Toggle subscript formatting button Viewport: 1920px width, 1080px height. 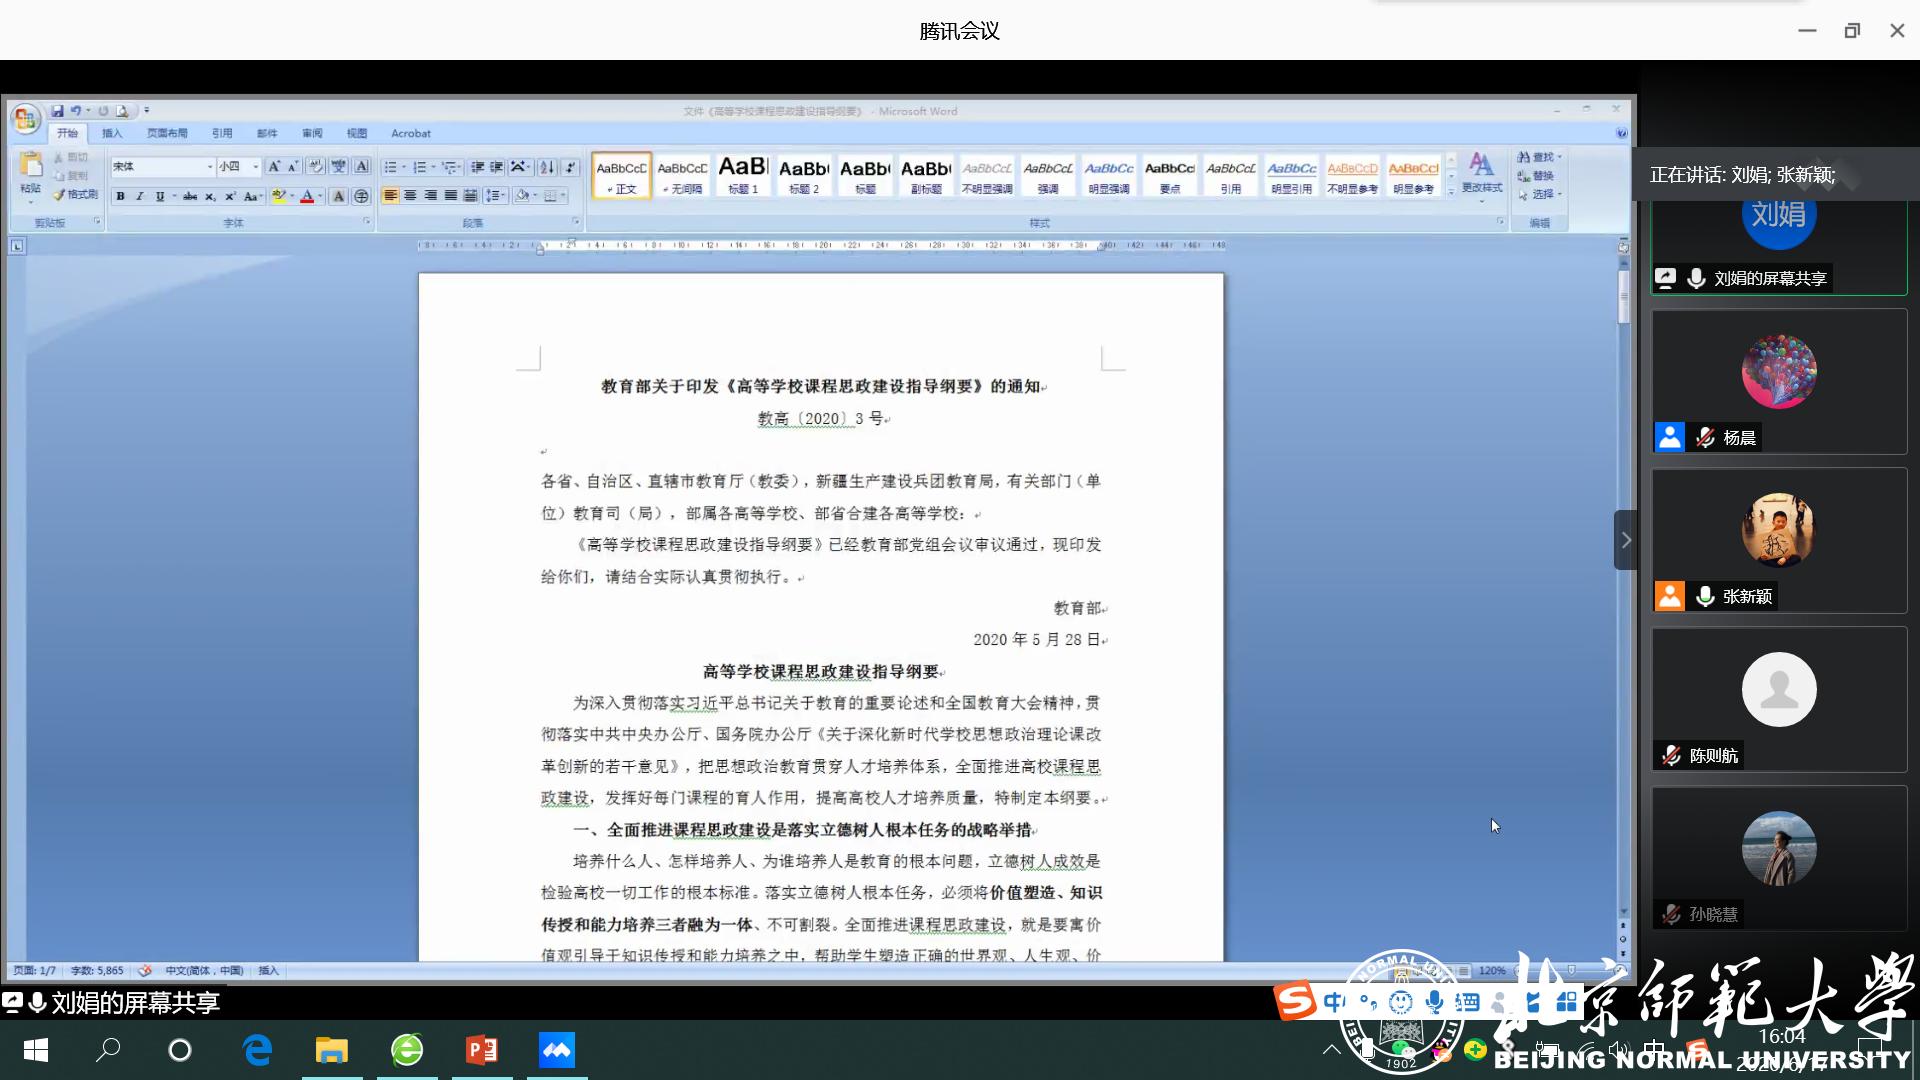(x=210, y=196)
